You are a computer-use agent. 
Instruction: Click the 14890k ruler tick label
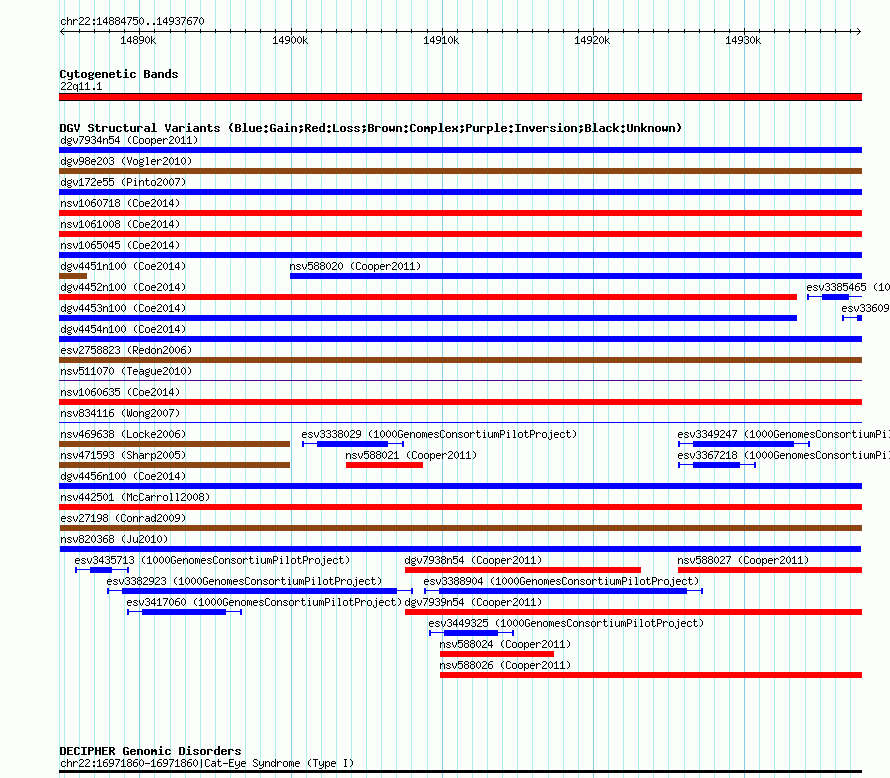(x=138, y=40)
